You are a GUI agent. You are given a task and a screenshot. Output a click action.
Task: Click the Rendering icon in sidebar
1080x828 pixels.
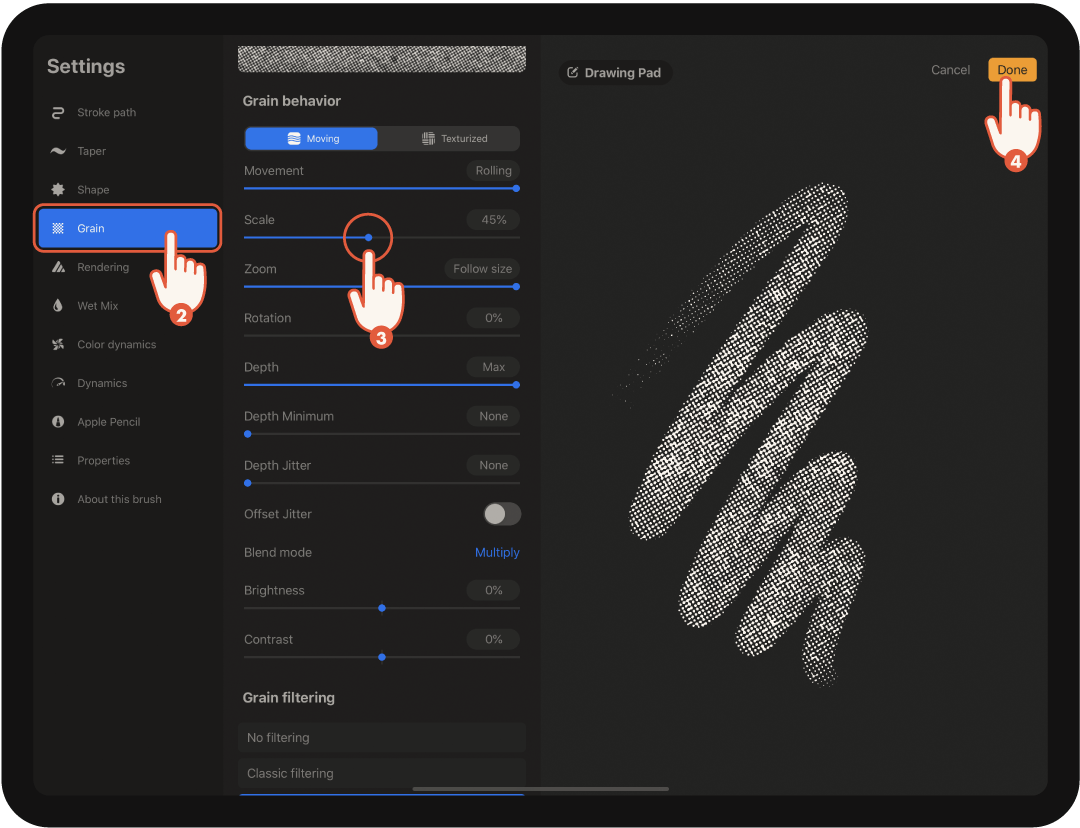tap(58, 267)
